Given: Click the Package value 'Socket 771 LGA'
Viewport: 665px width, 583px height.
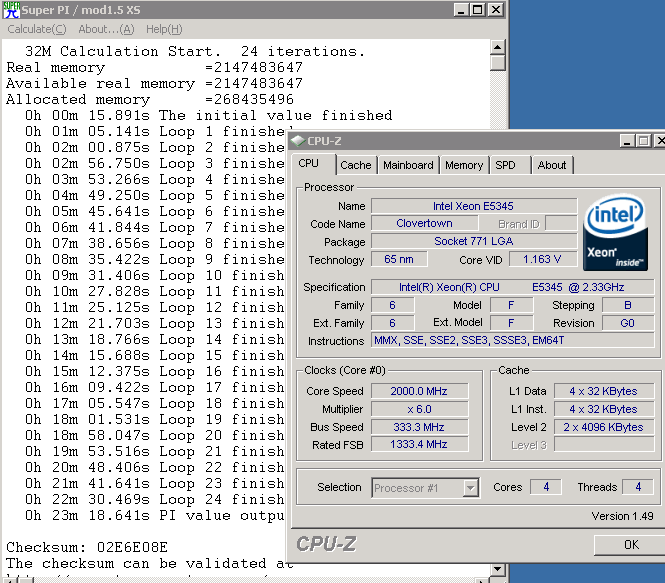Looking at the screenshot, I should tap(474, 241).
